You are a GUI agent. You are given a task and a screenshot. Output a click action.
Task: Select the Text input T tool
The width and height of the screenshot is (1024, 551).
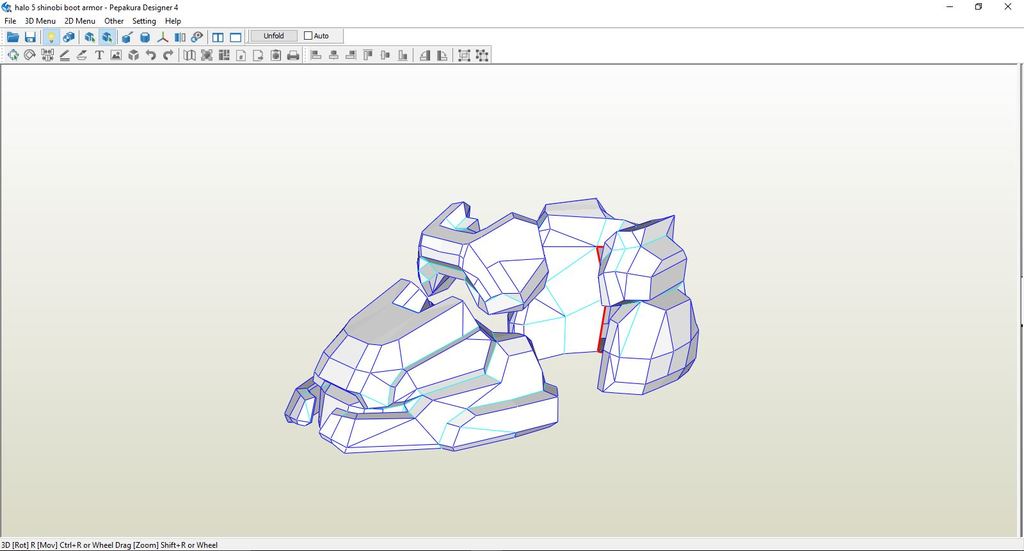tap(99, 55)
